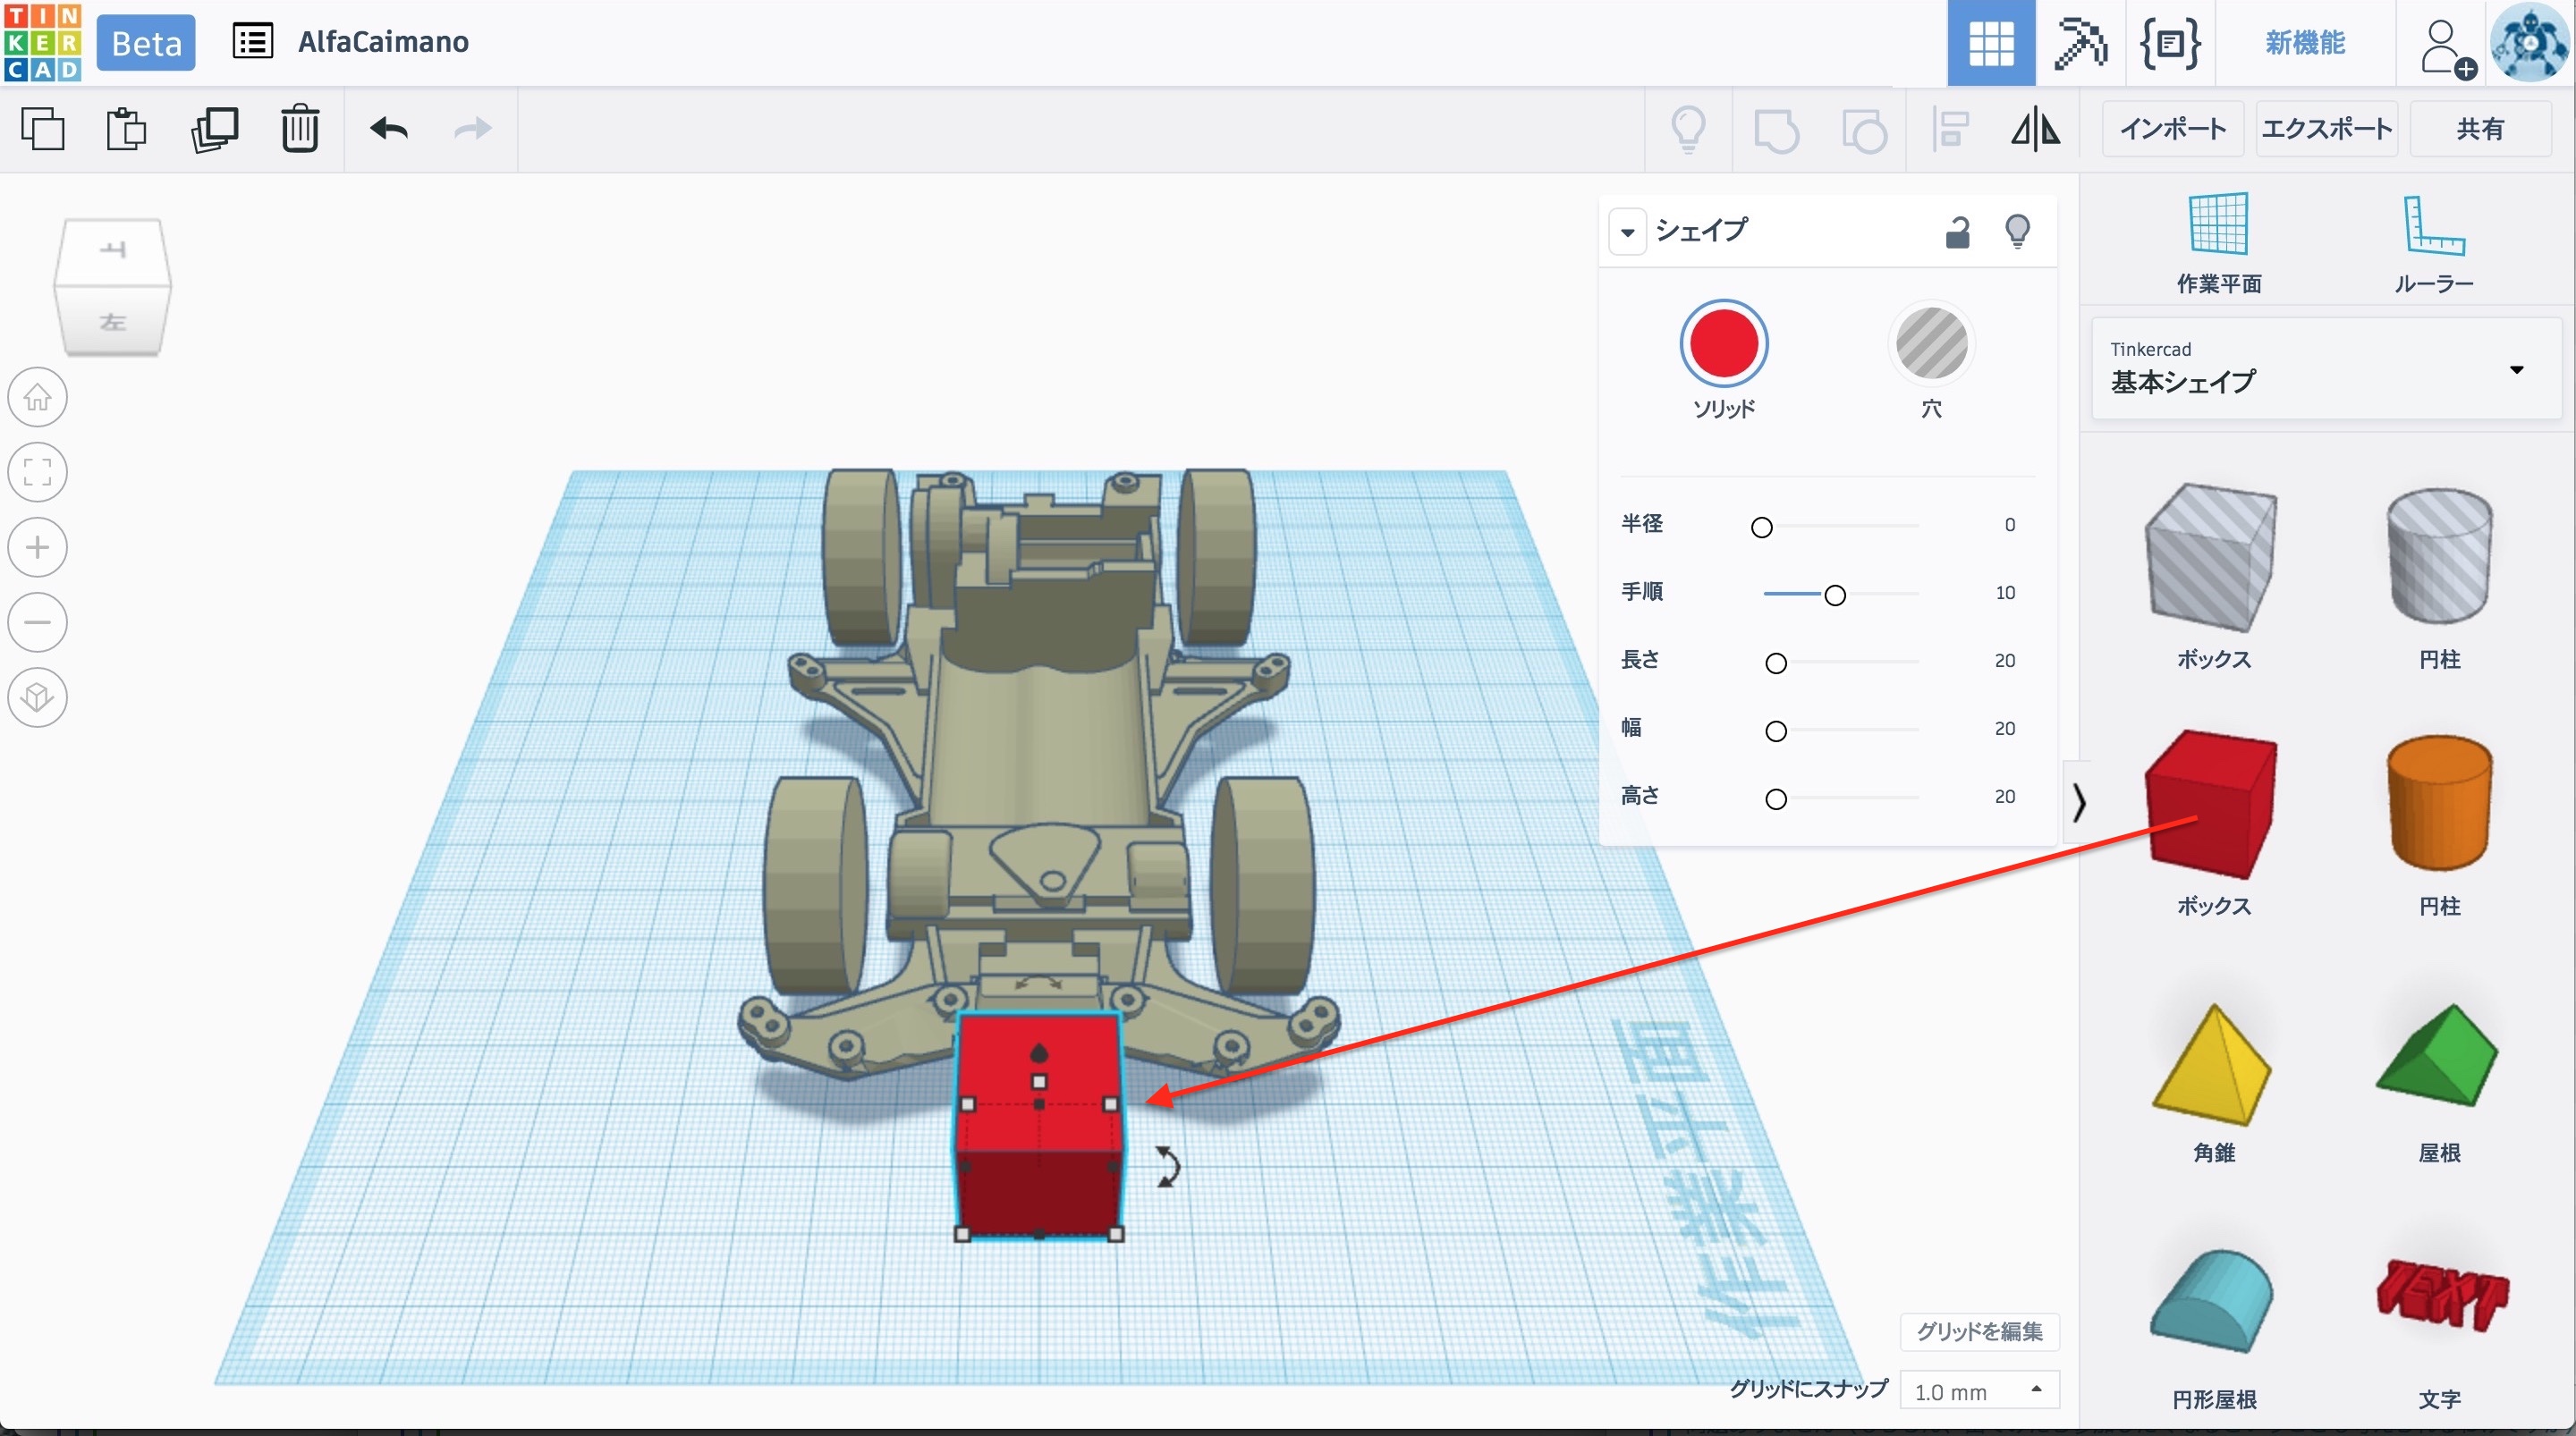The height and width of the screenshot is (1436, 2576).
Task: Set shape to Hole (穴)
Action: (1931, 344)
